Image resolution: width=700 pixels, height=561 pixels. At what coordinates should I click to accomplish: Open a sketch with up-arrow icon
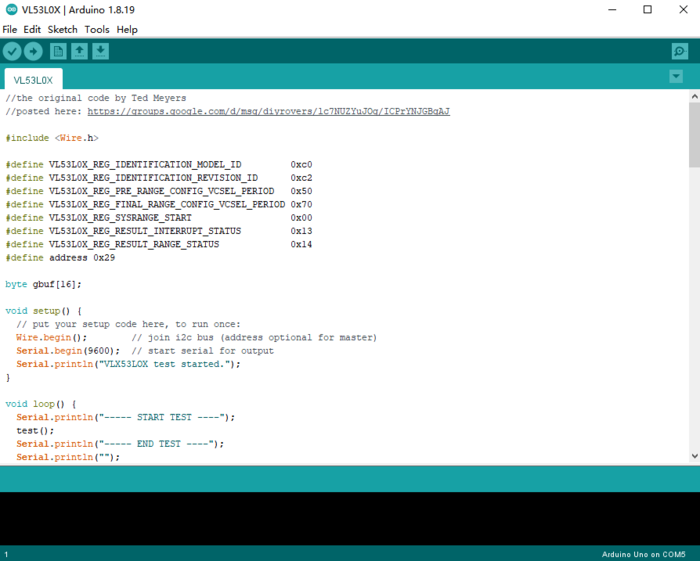[79, 51]
